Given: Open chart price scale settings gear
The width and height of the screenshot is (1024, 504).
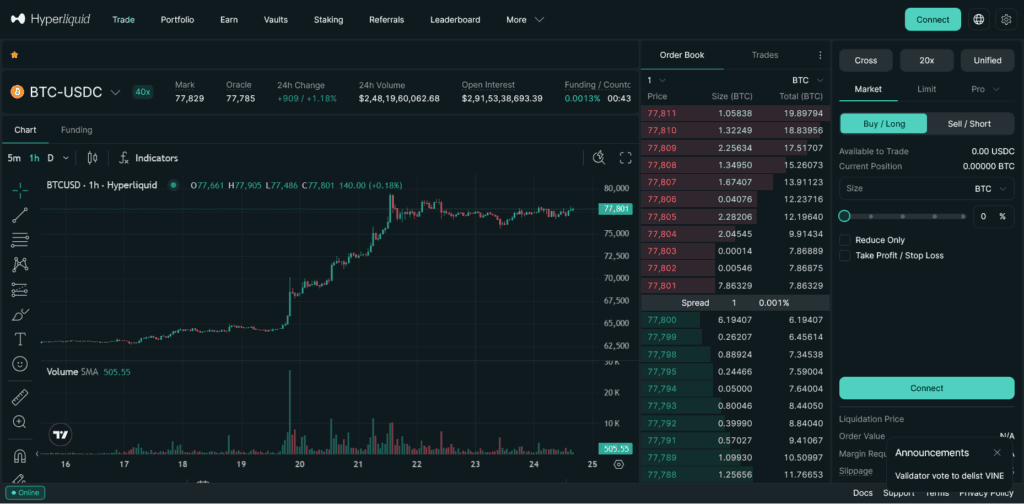Looking at the screenshot, I should tap(618, 465).
